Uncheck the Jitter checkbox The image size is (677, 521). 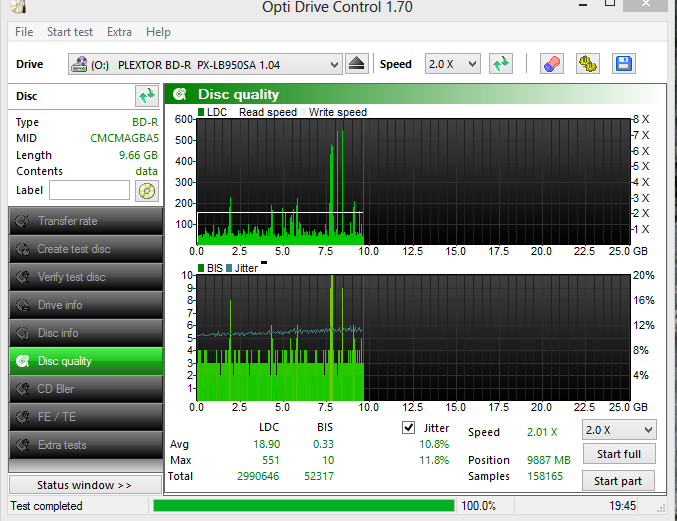[x=408, y=428]
